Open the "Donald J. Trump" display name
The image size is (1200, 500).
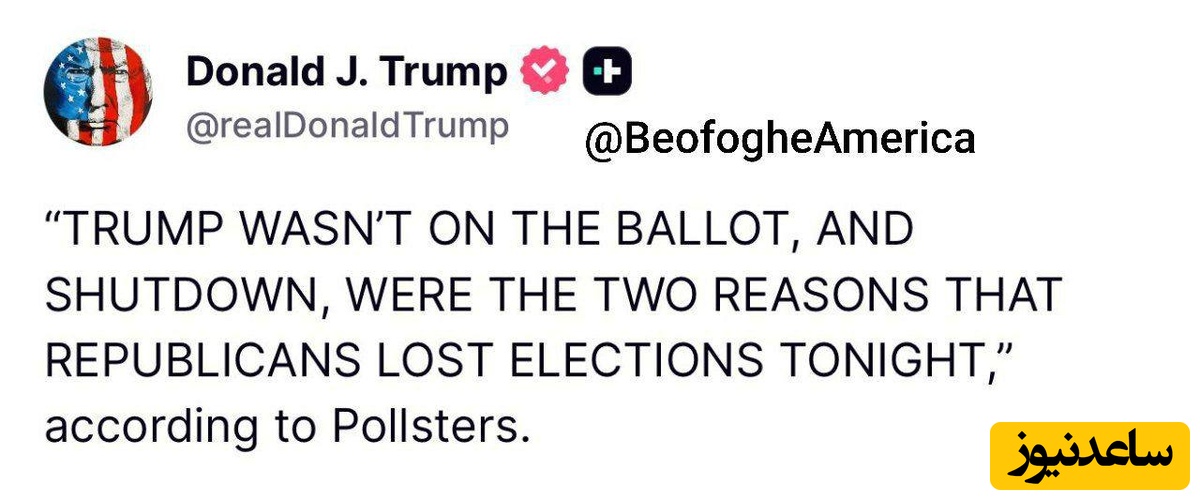tap(346, 73)
